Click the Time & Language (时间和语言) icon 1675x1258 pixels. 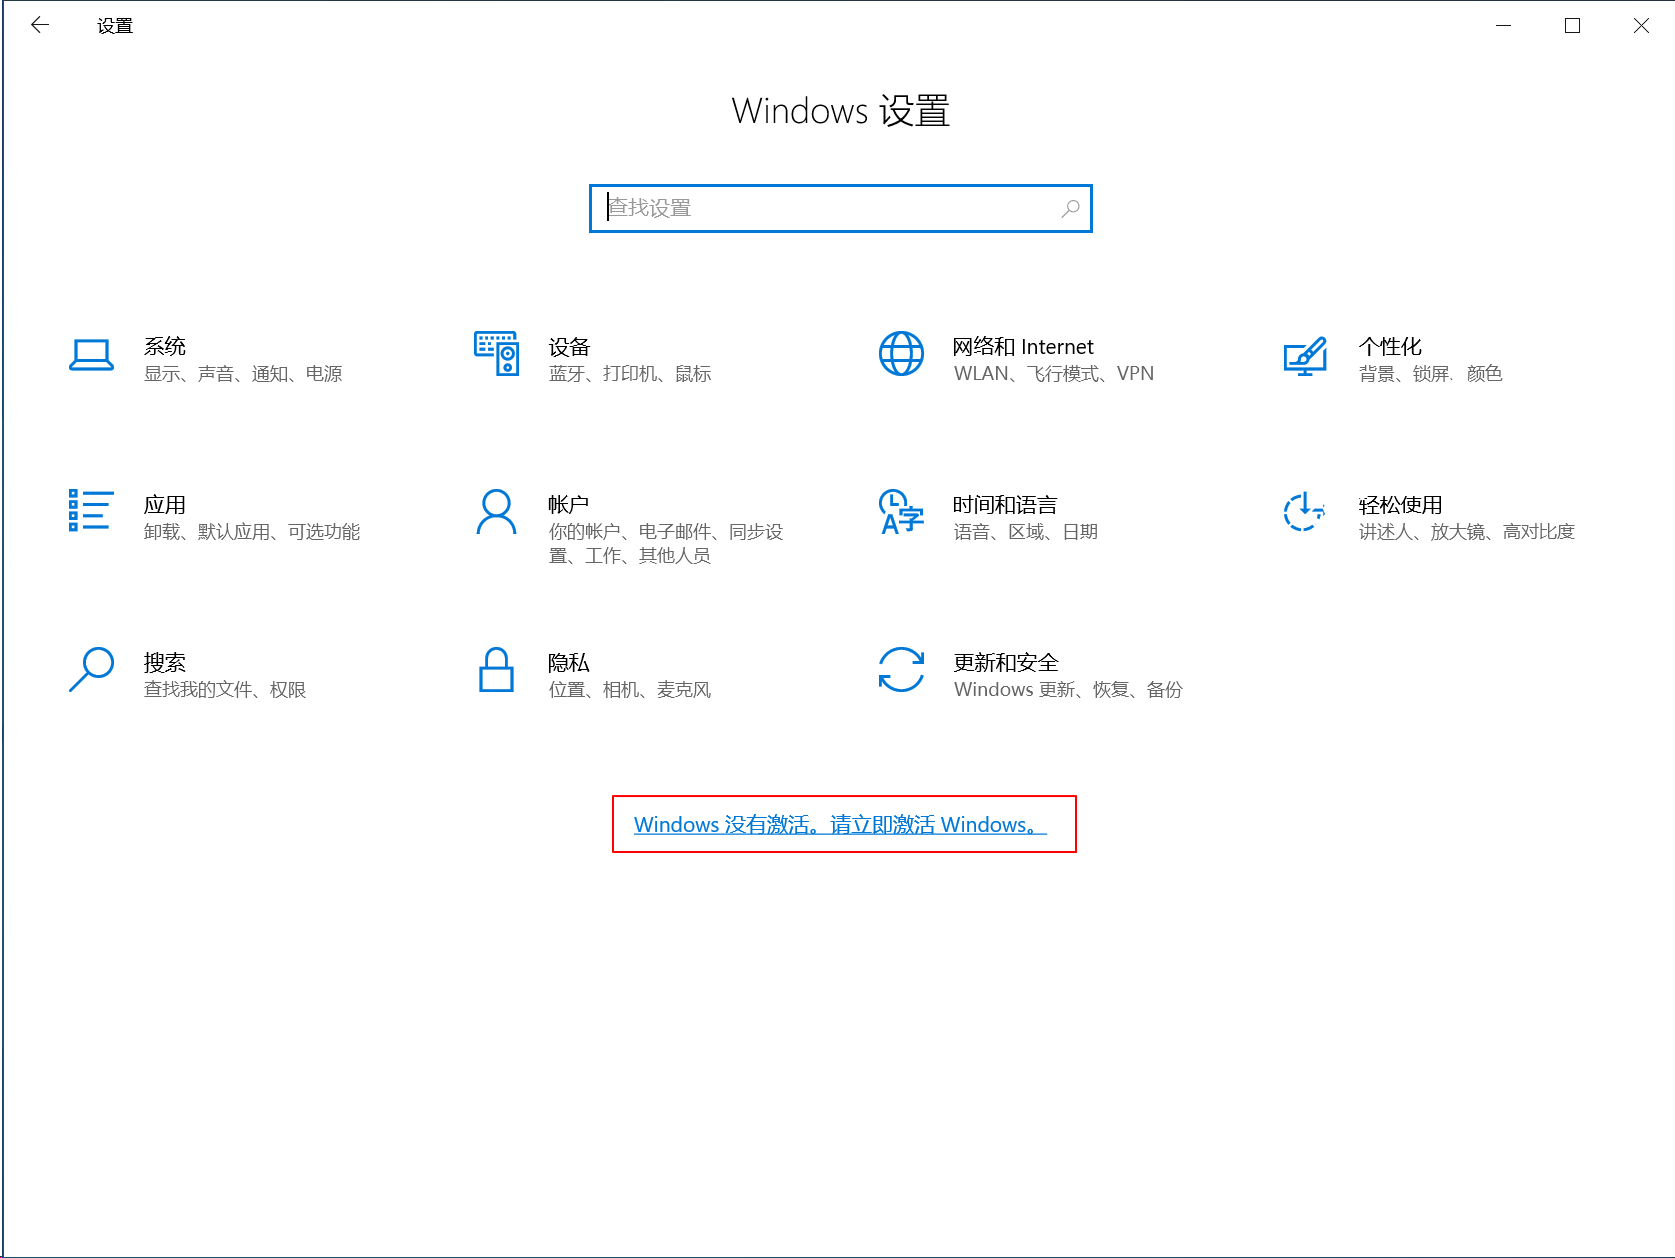click(901, 511)
